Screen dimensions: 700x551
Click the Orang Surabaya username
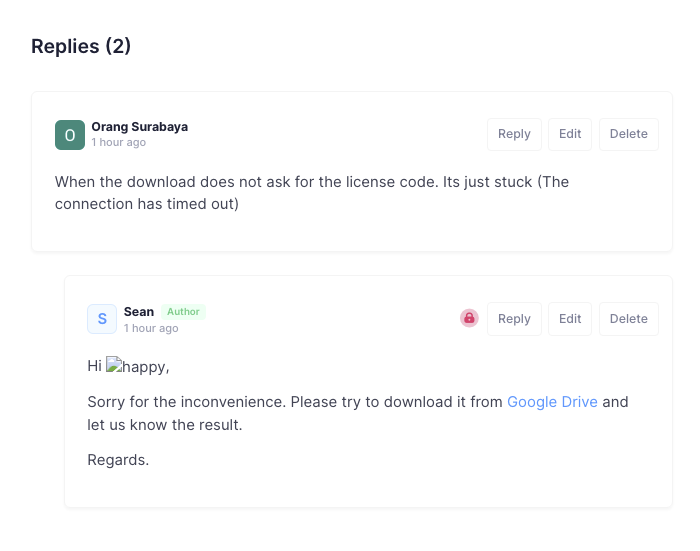point(139,127)
